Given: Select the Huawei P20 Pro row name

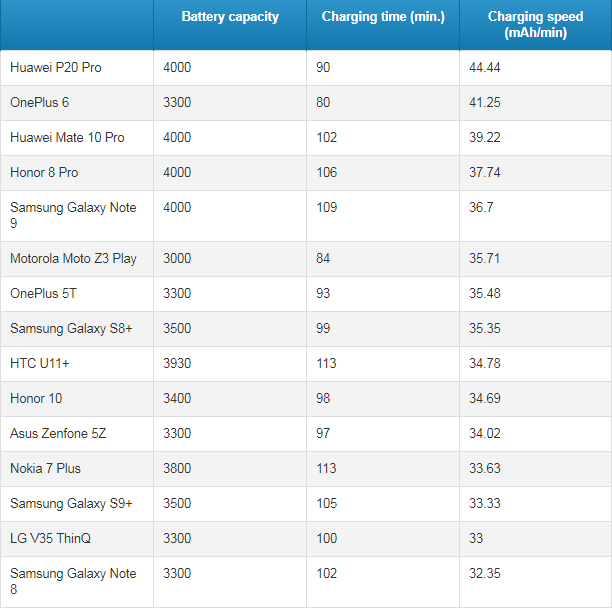Looking at the screenshot, I should click(x=56, y=68).
